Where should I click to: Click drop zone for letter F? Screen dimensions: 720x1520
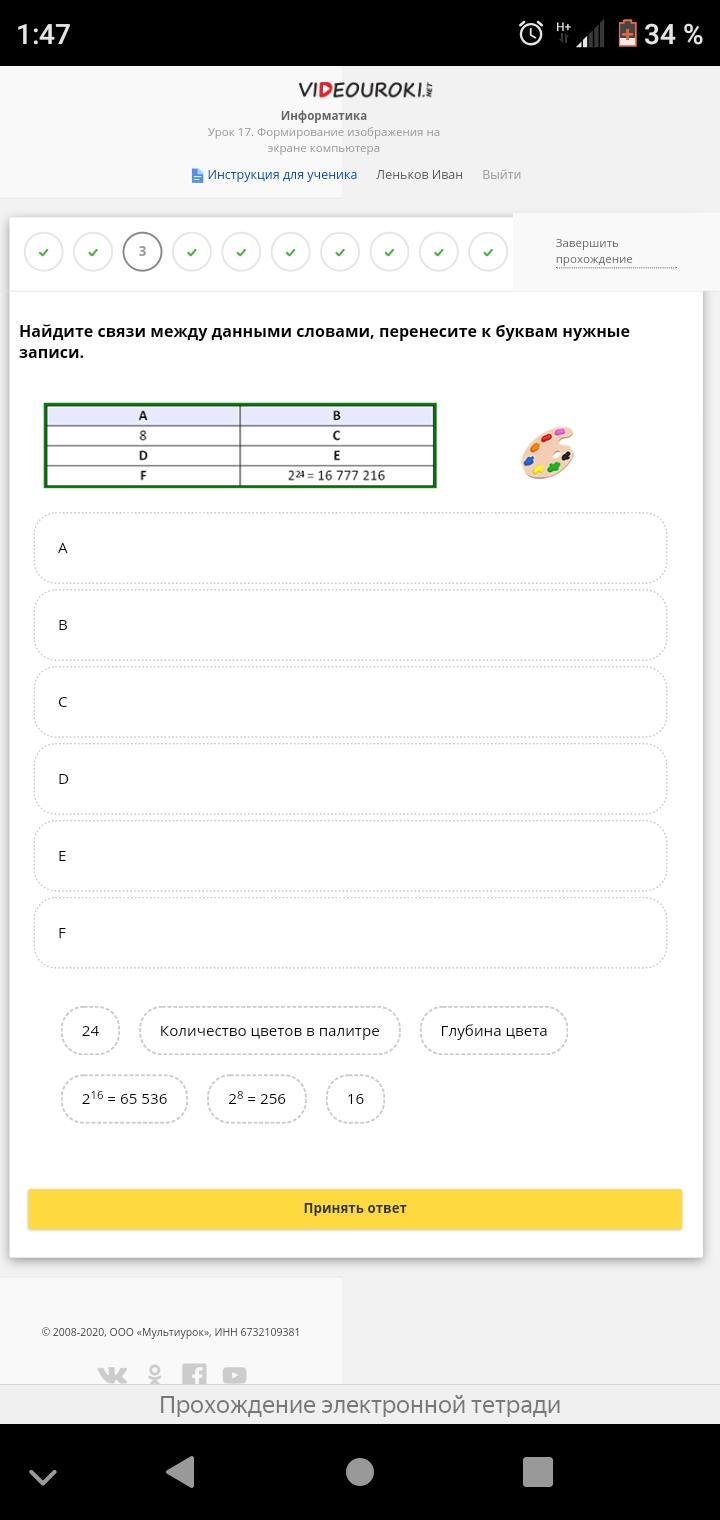(x=350, y=933)
